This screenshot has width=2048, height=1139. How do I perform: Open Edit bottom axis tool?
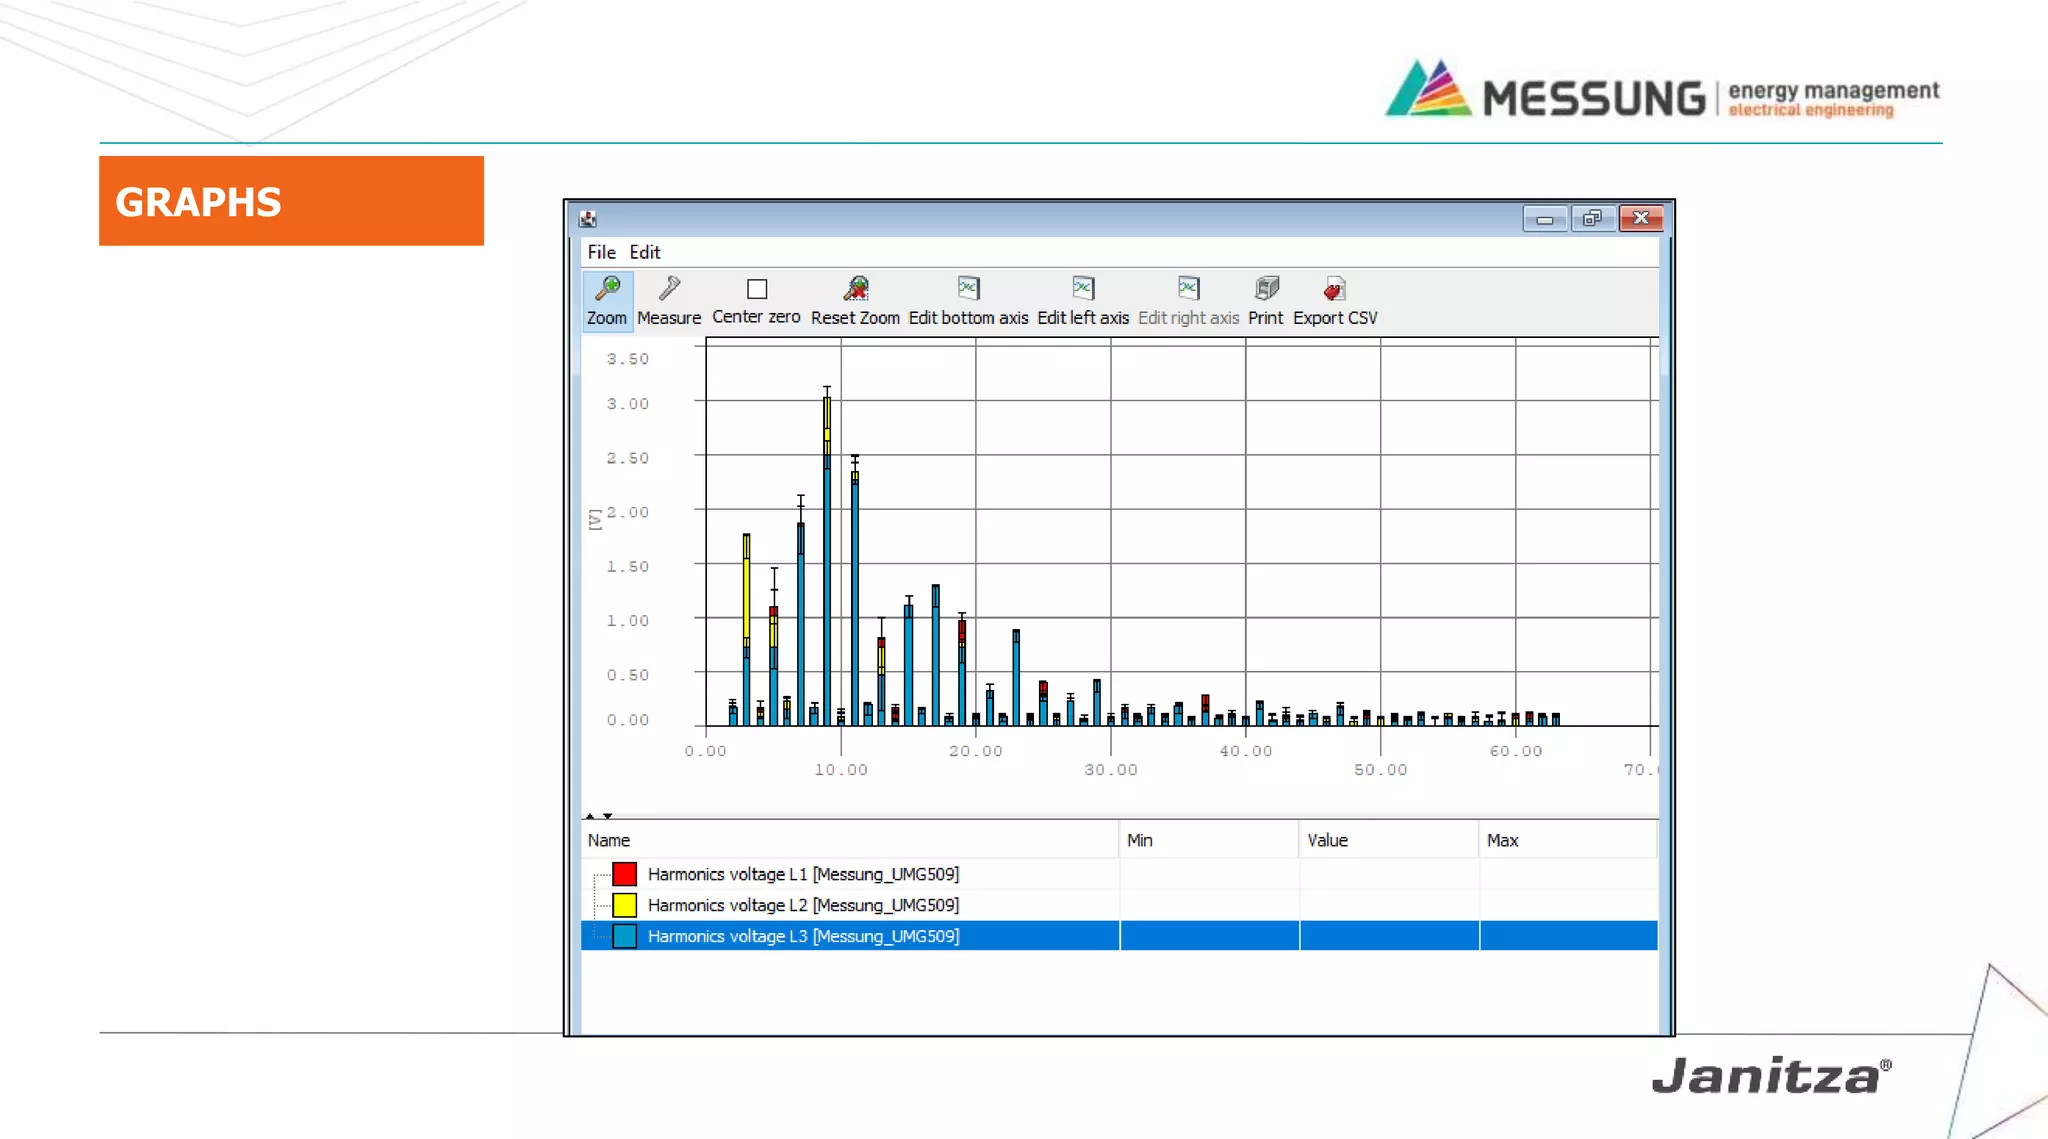tap(968, 289)
